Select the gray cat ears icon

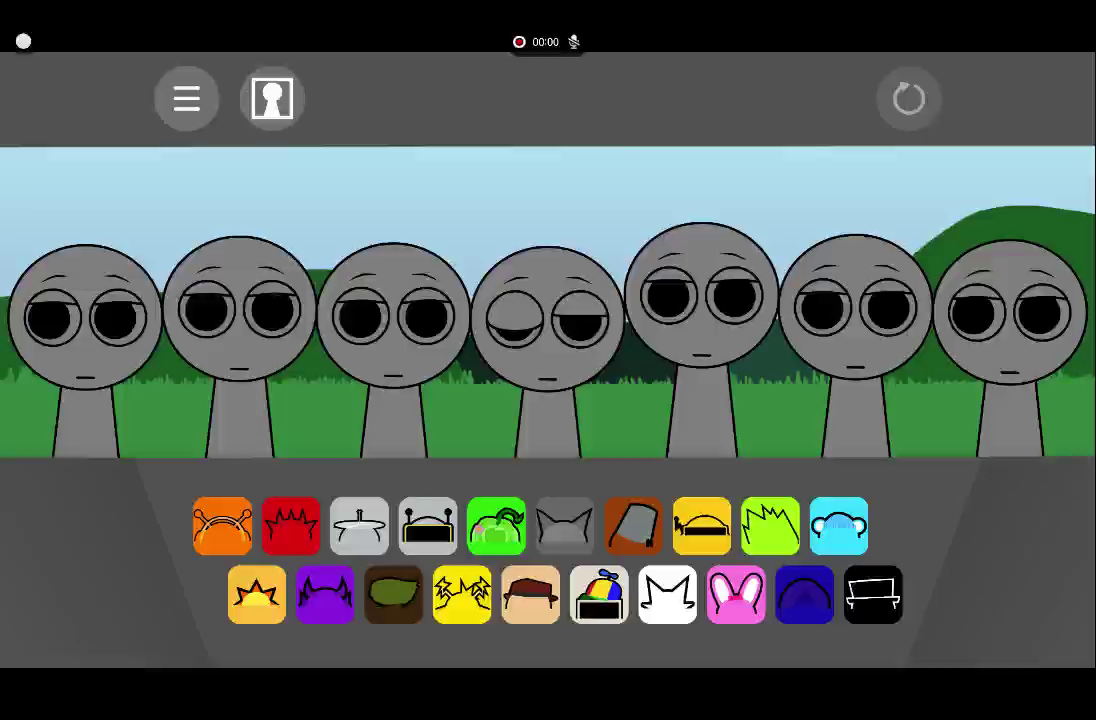565,526
